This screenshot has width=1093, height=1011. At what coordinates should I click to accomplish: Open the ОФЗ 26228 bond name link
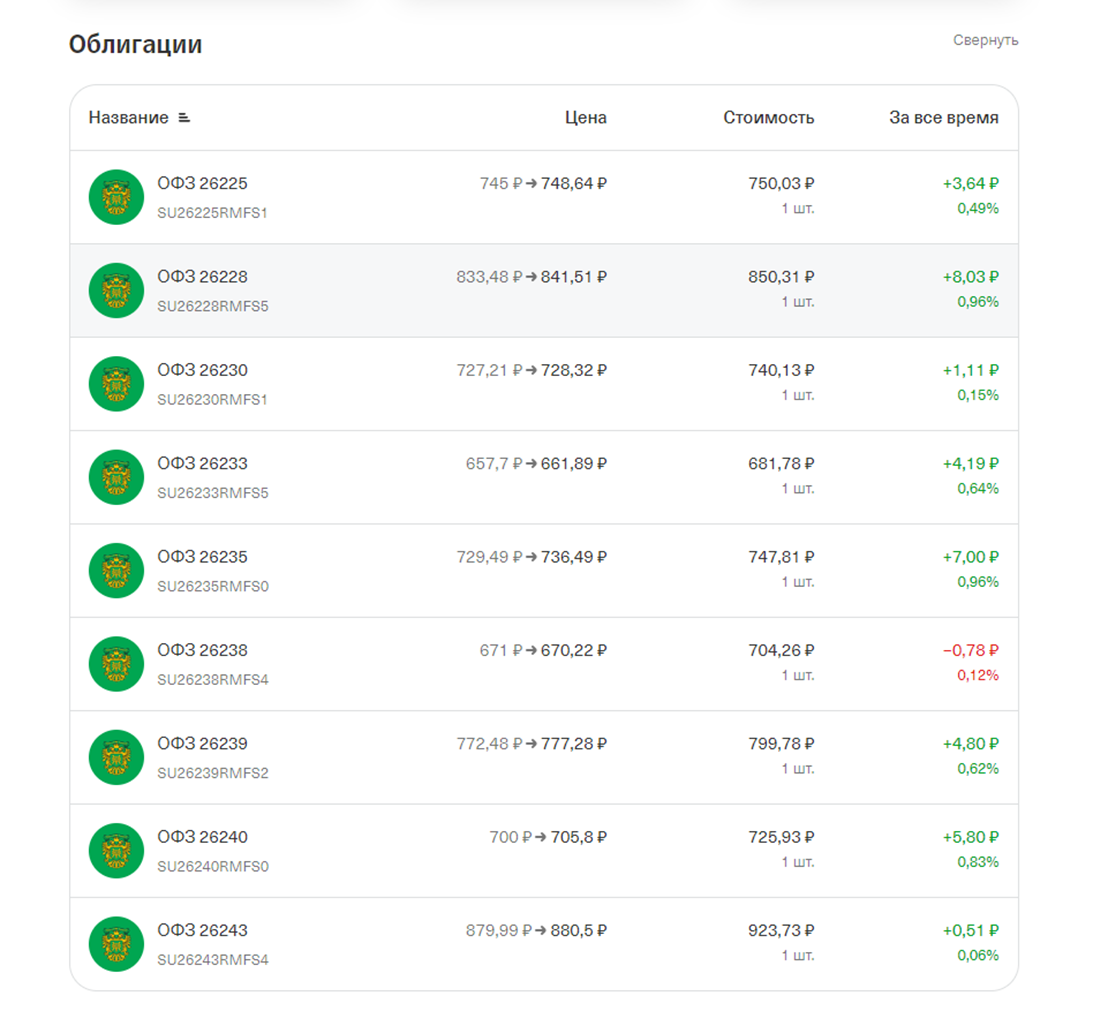pyautogui.click(x=202, y=277)
